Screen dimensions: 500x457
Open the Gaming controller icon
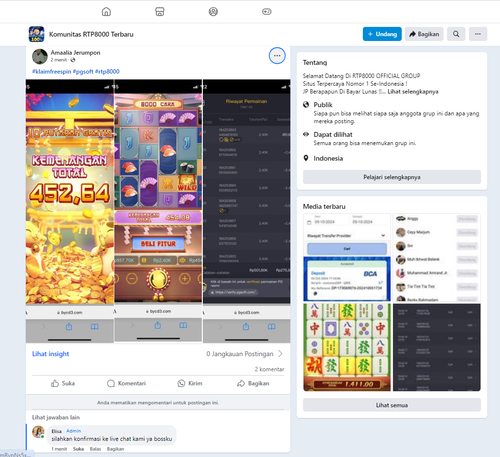tap(267, 12)
